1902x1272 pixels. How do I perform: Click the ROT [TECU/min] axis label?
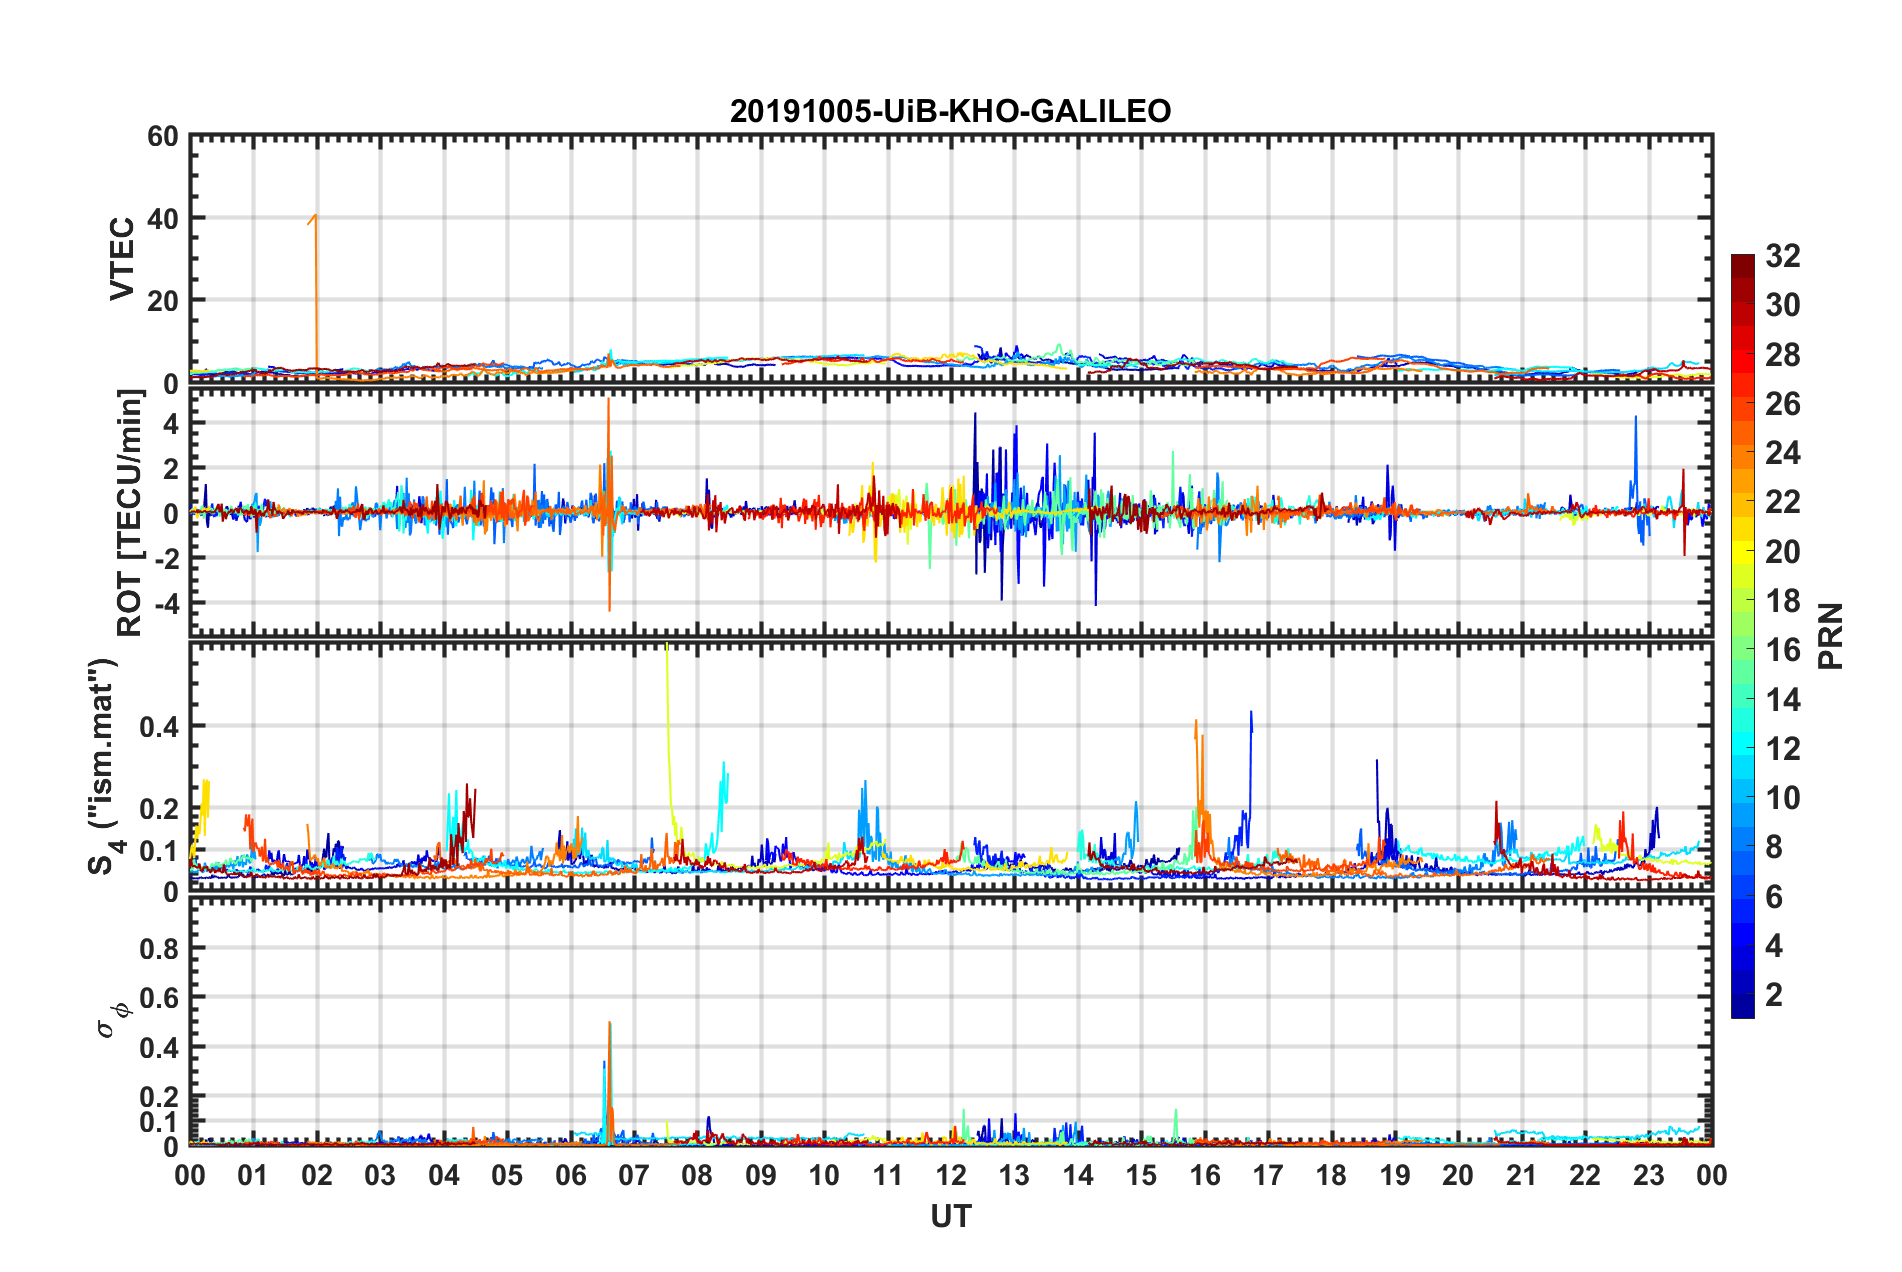click(x=130, y=512)
